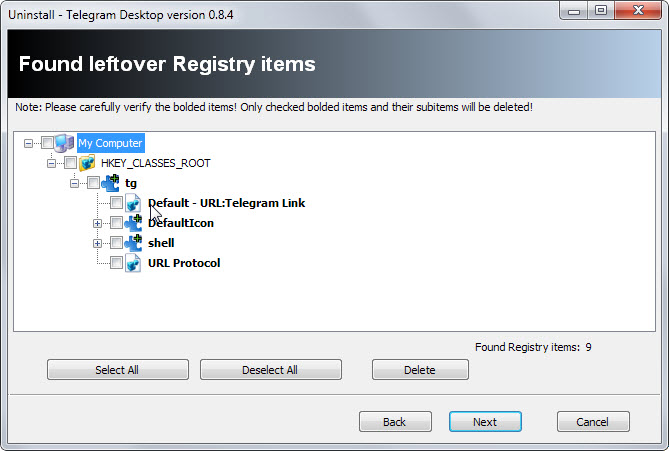Screen dimensions: 669x451
Task: Collapse the My Computer tree node
Action: (x=28, y=143)
